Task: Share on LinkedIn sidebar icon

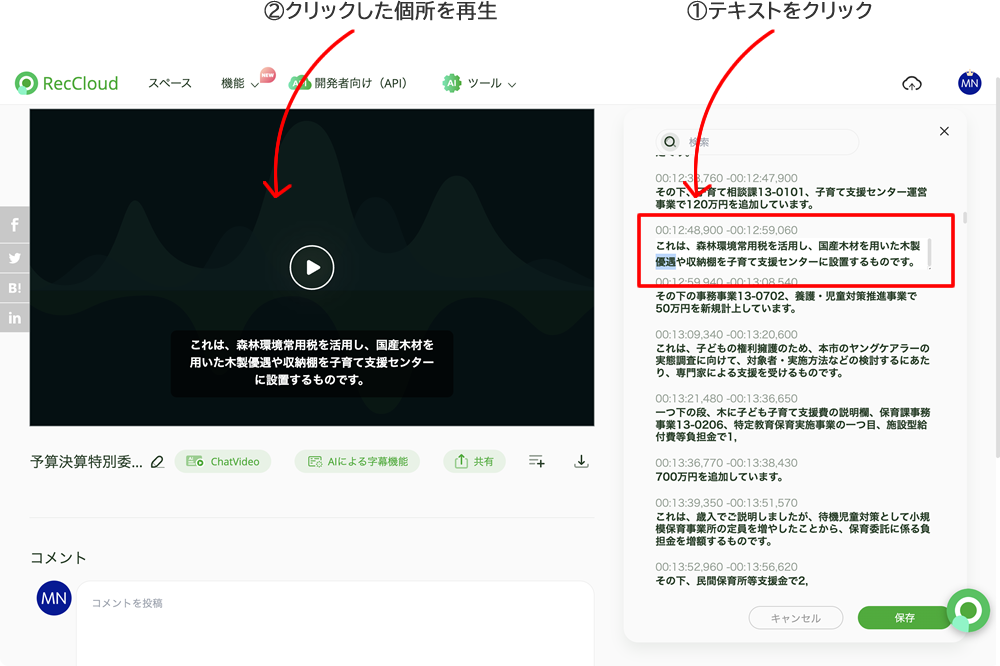Action: click(15, 318)
